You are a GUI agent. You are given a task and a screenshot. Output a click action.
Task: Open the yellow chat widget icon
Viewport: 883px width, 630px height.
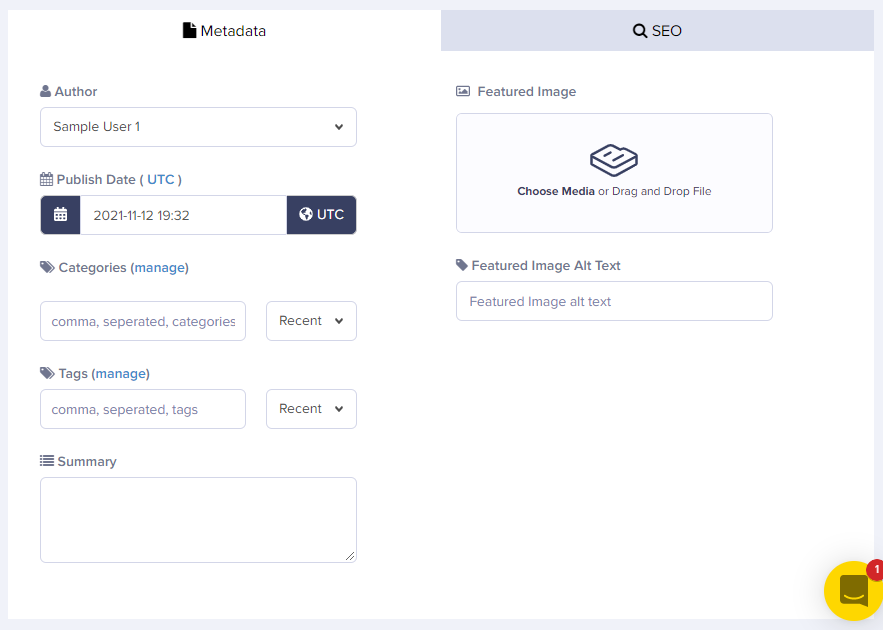pos(854,591)
